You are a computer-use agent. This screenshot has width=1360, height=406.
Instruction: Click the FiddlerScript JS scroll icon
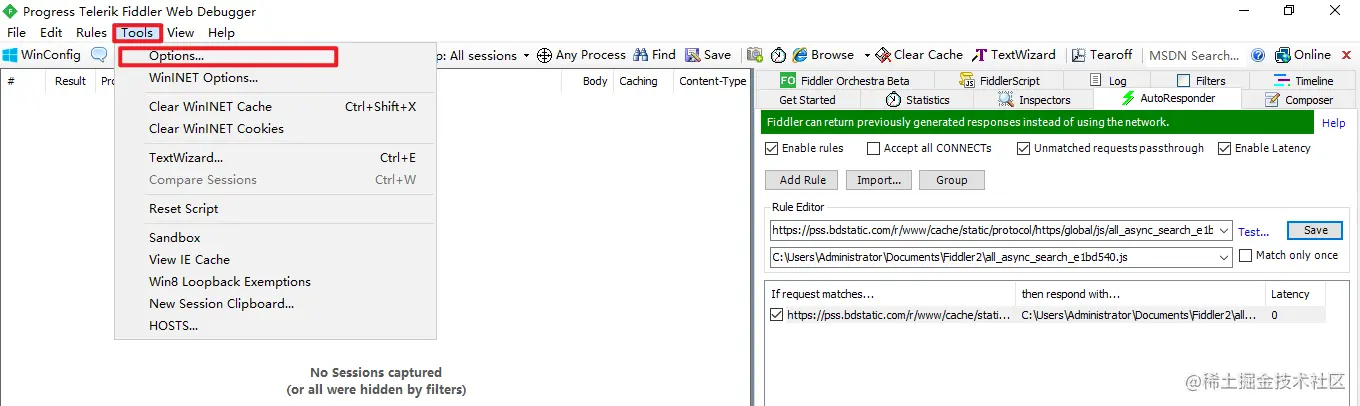(x=967, y=80)
